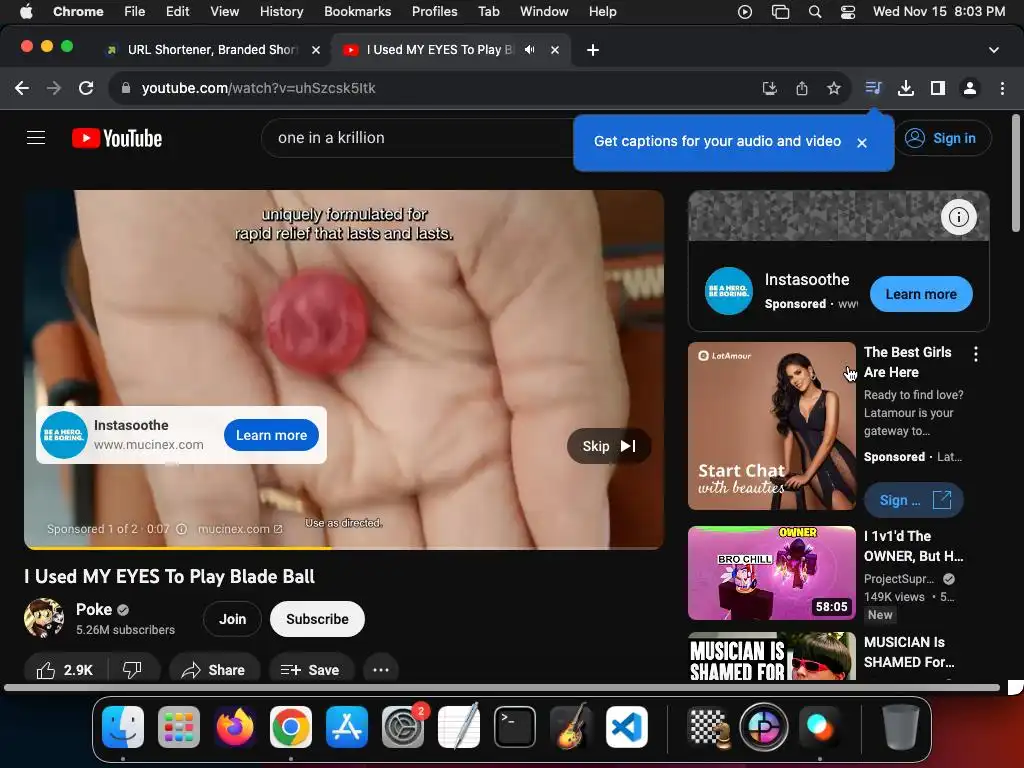Open the media controls toolbar icon
This screenshot has width=1024, height=768.
pyautogui.click(x=873, y=88)
